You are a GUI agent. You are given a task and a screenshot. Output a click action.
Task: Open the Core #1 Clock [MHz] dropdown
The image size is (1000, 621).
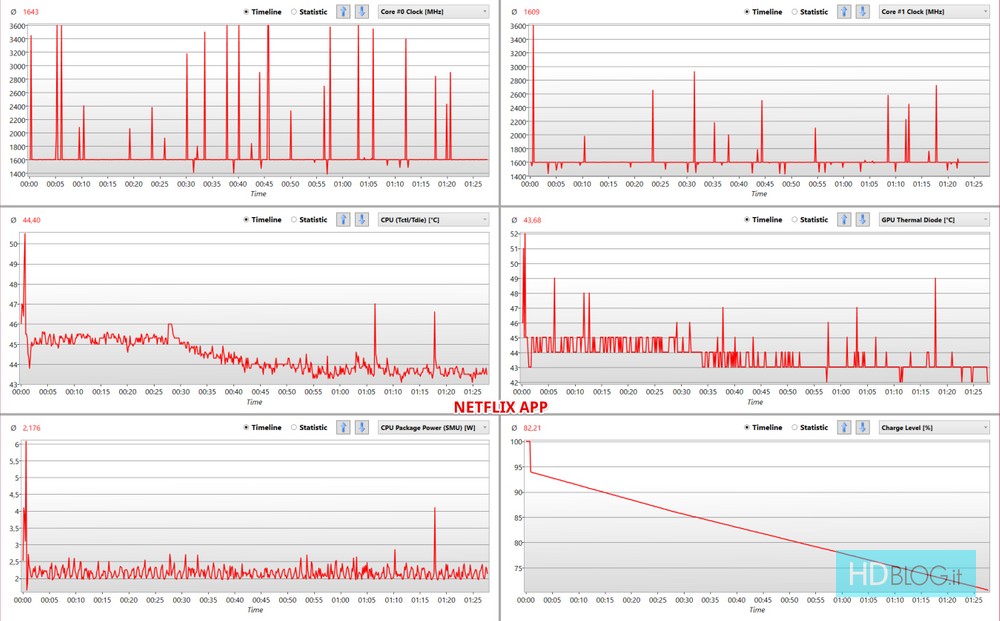click(934, 11)
